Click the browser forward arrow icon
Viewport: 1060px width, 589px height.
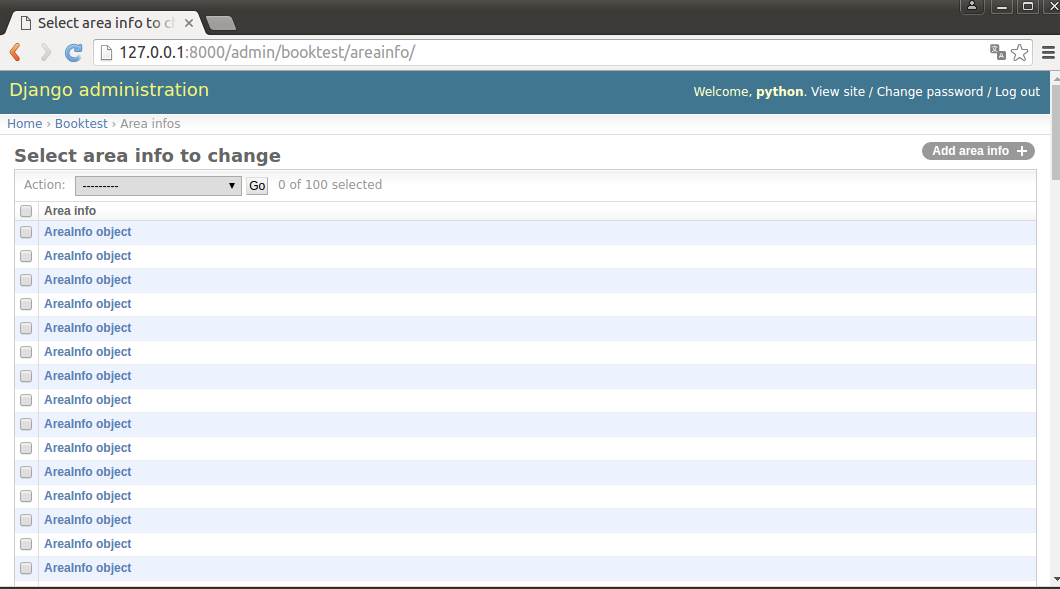(45, 53)
